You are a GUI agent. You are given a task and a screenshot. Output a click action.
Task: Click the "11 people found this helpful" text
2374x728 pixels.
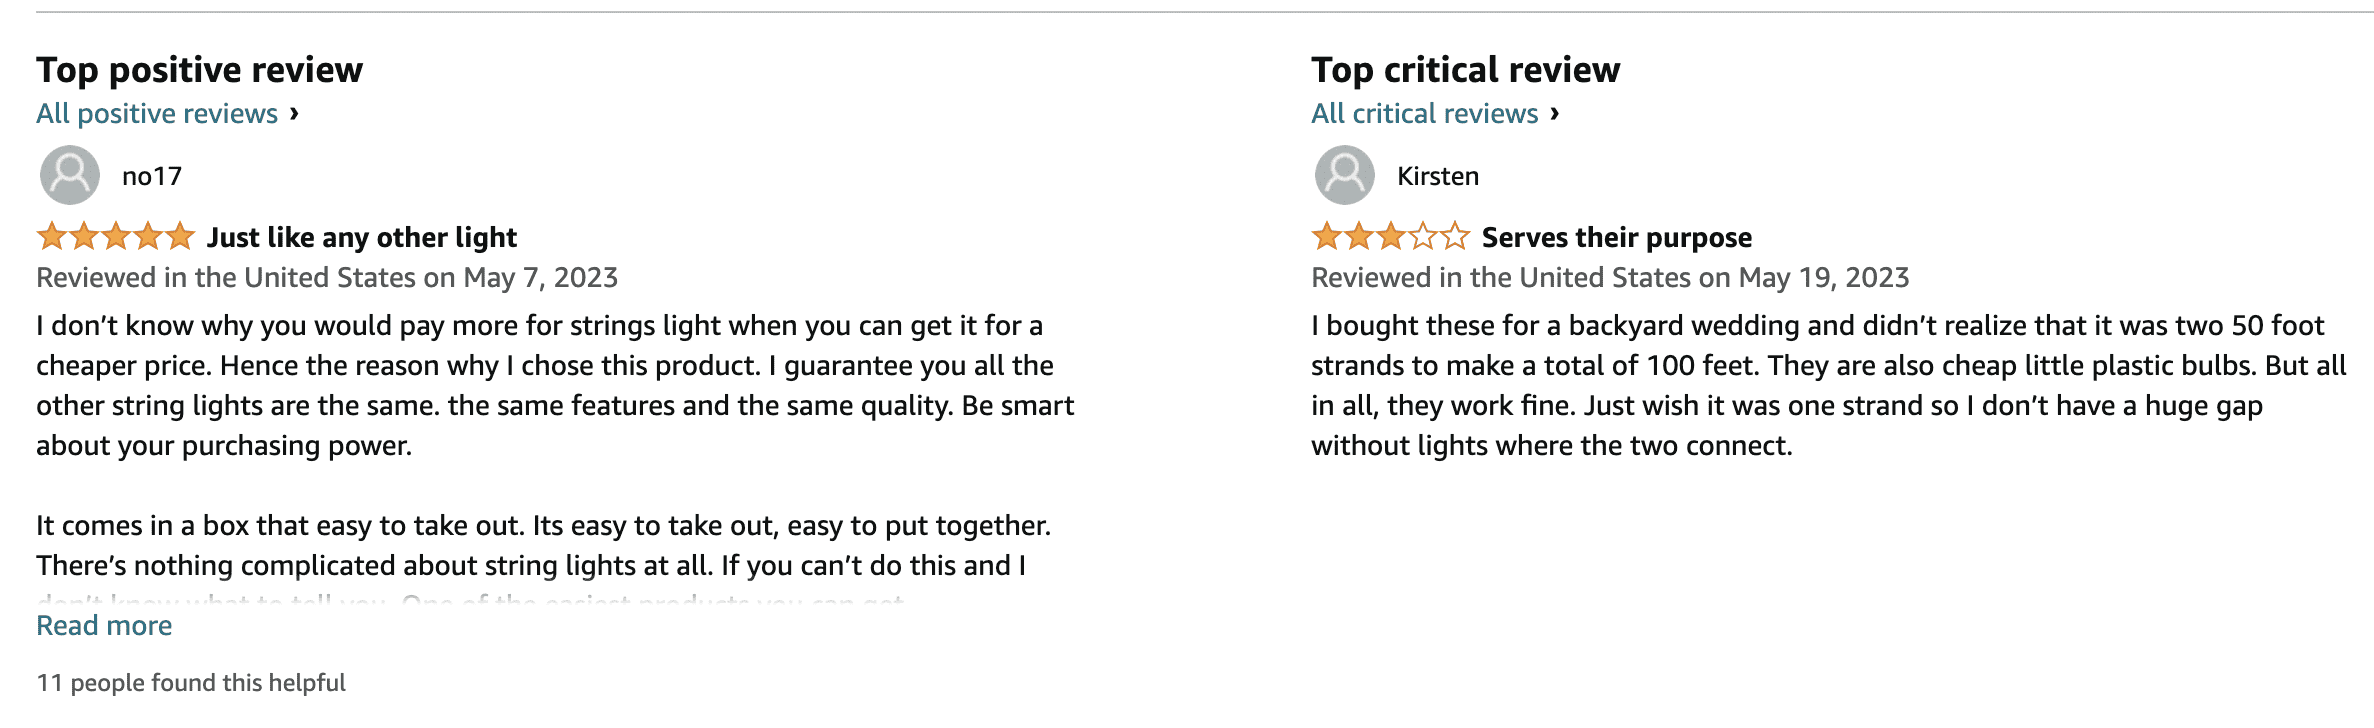(x=191, y=683)
